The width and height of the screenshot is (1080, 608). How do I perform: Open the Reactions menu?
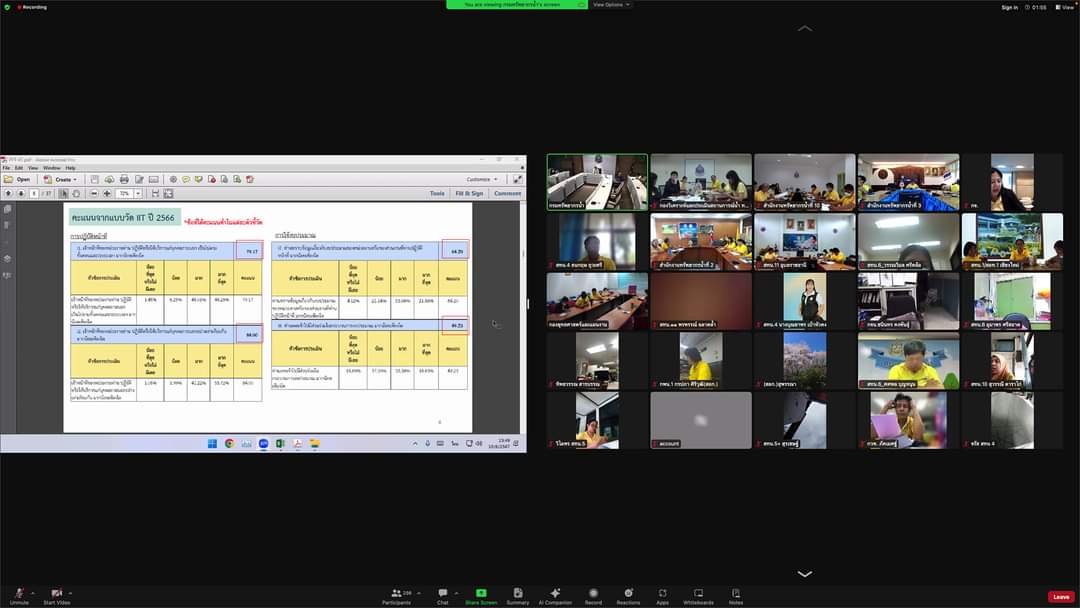pyautogui.click(x=628, y=596)
